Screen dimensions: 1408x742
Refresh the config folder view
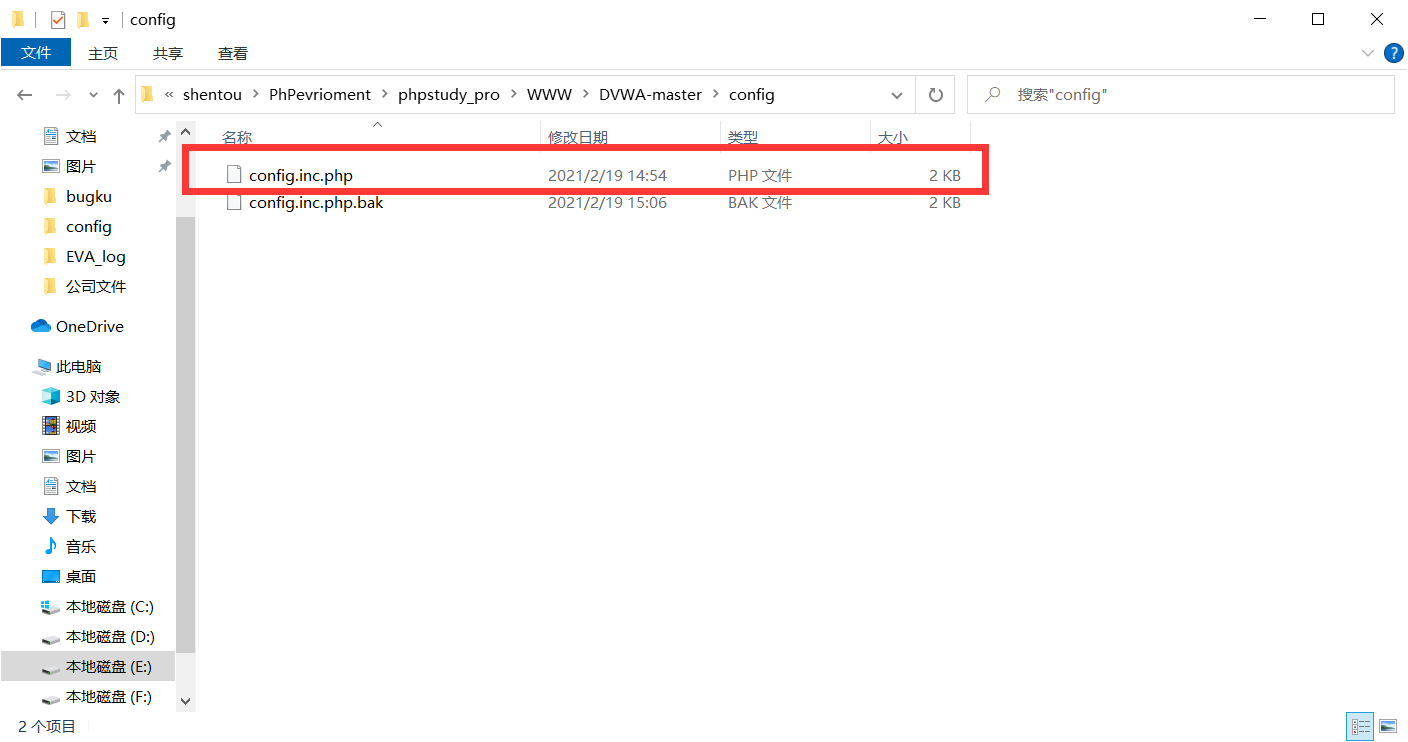coord(936,95)
